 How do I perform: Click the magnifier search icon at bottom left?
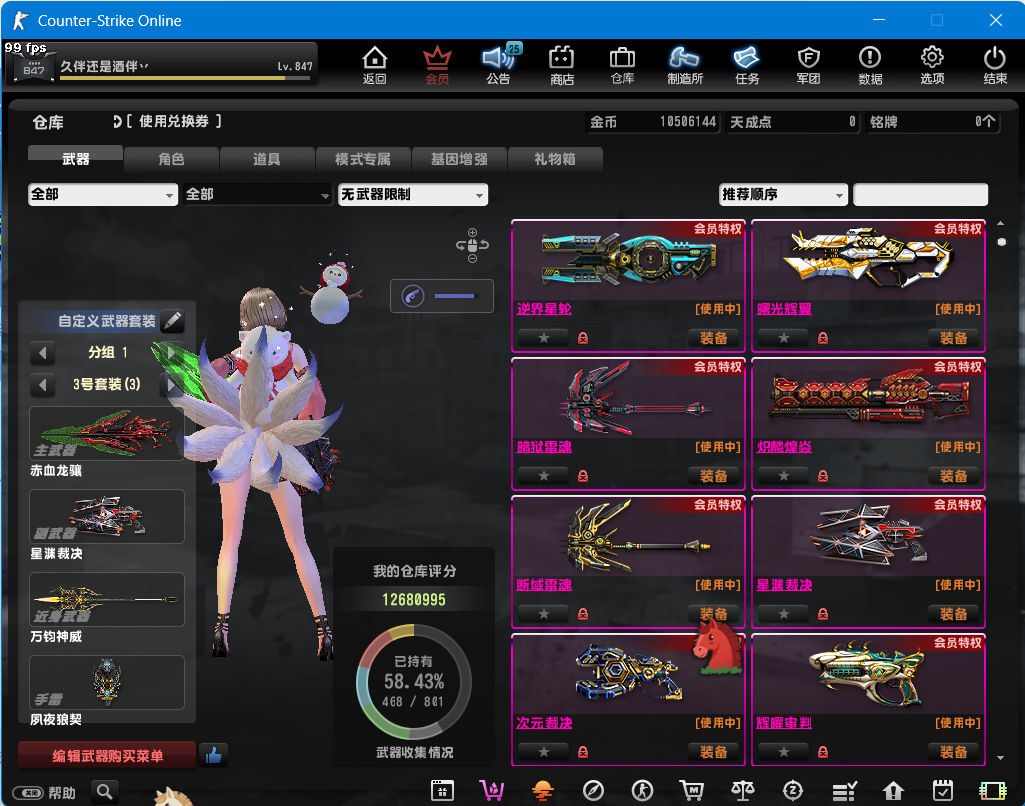coord(105,792)
